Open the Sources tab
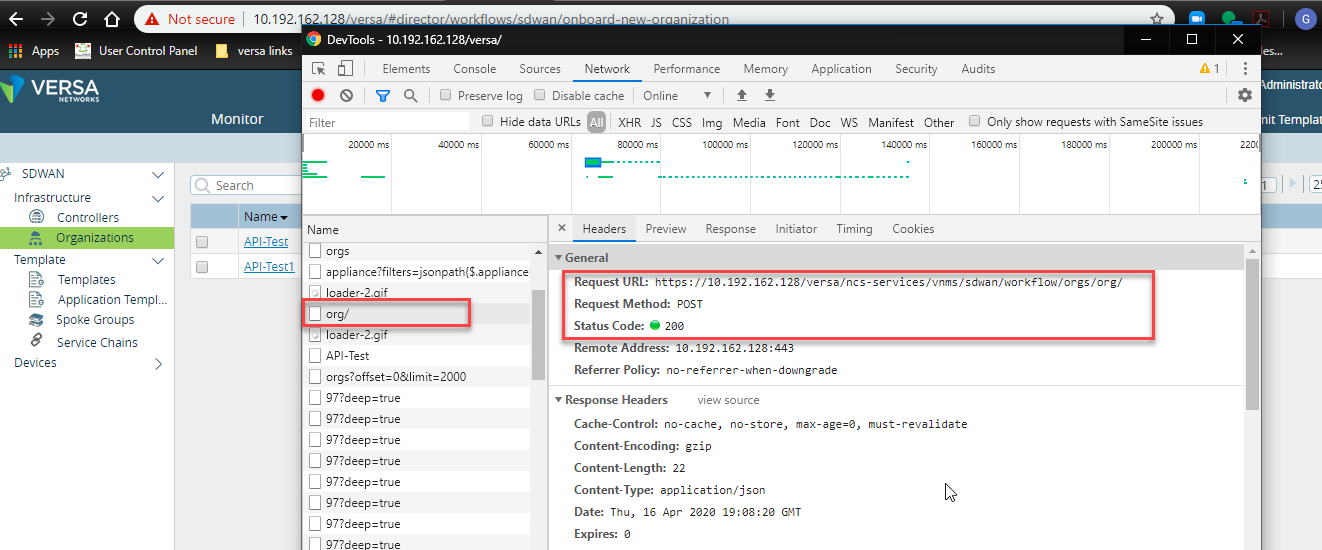 tap(540, 69)
